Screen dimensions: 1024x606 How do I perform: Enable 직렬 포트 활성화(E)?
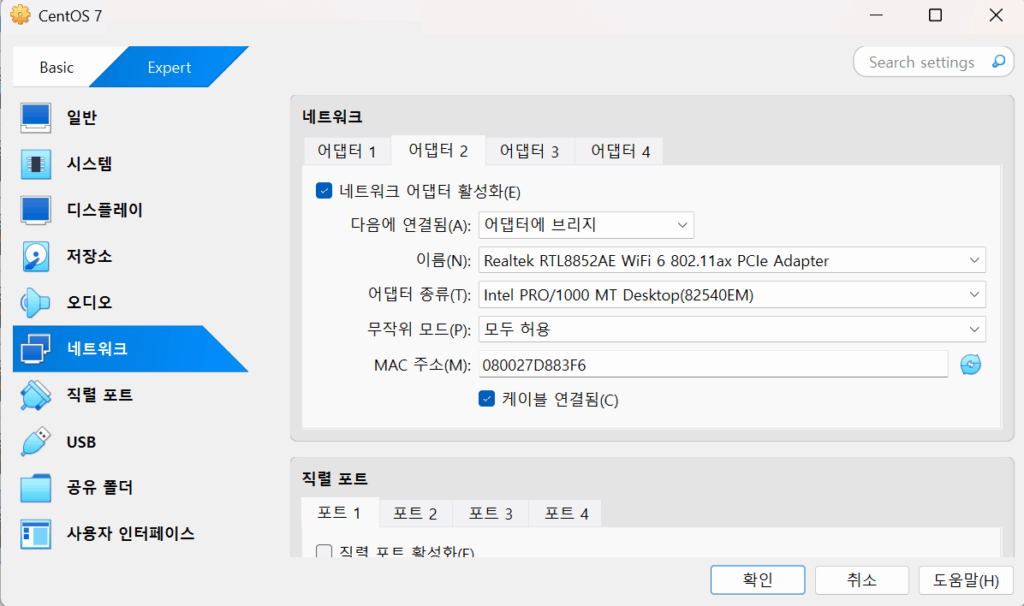321,551
